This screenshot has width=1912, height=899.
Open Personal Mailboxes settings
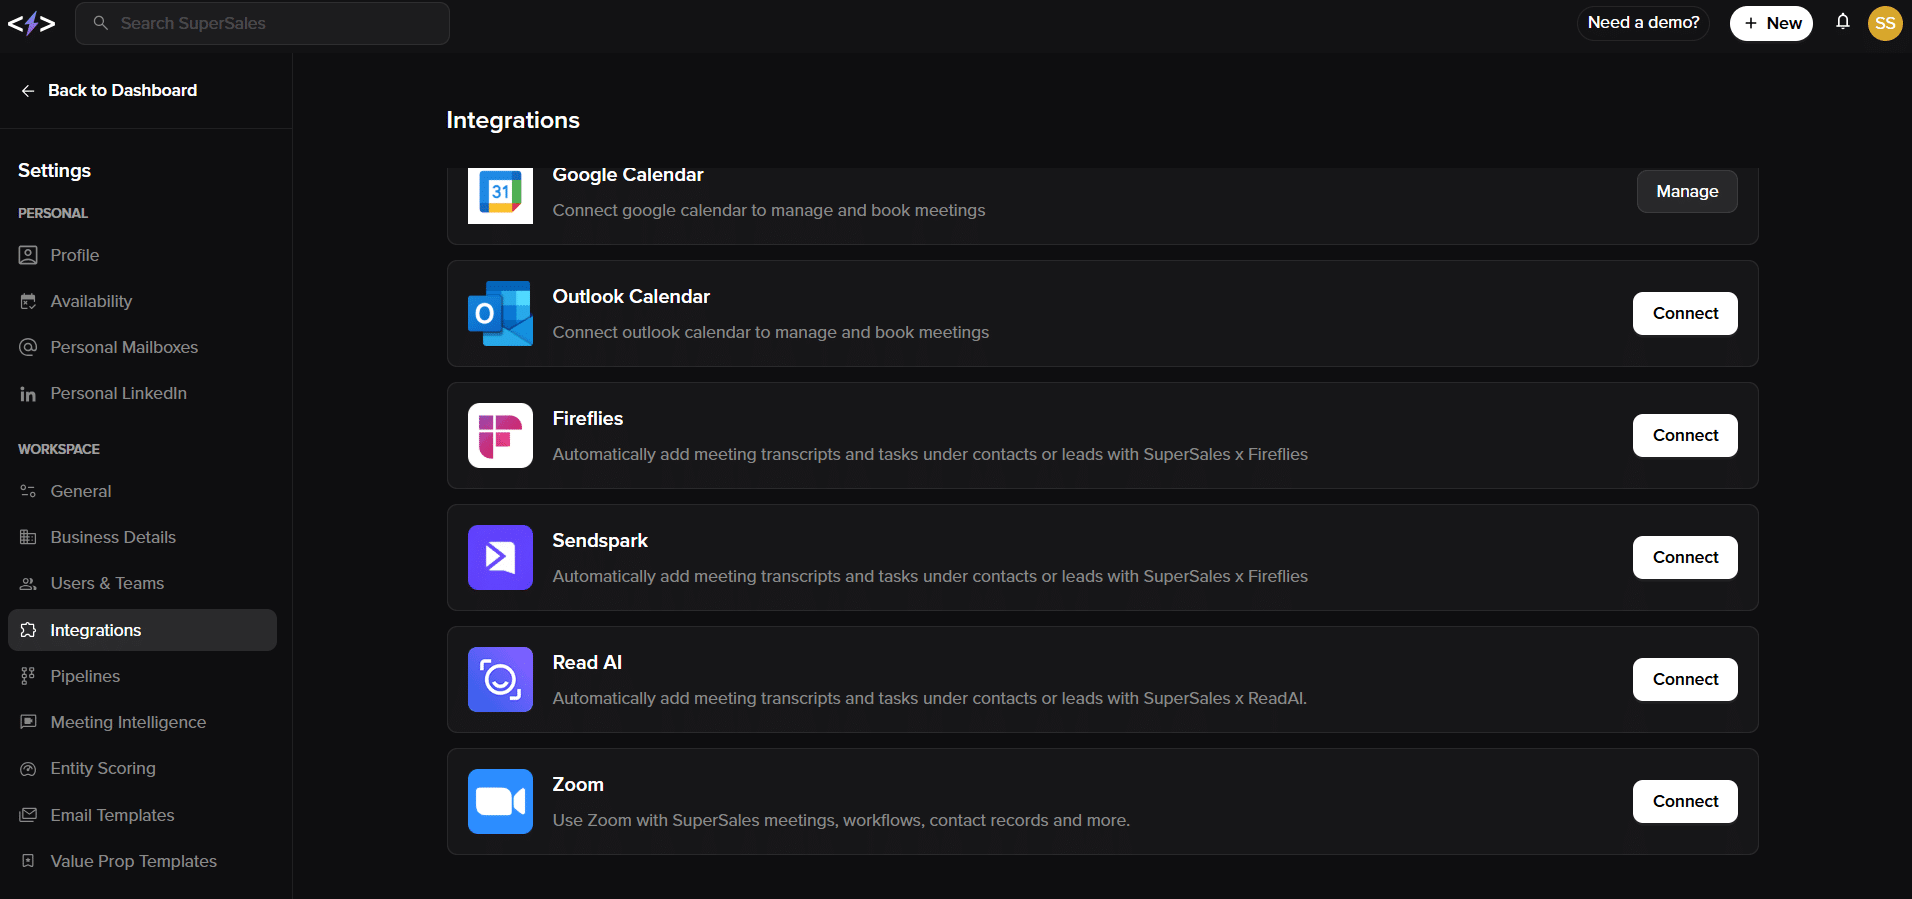124,348
